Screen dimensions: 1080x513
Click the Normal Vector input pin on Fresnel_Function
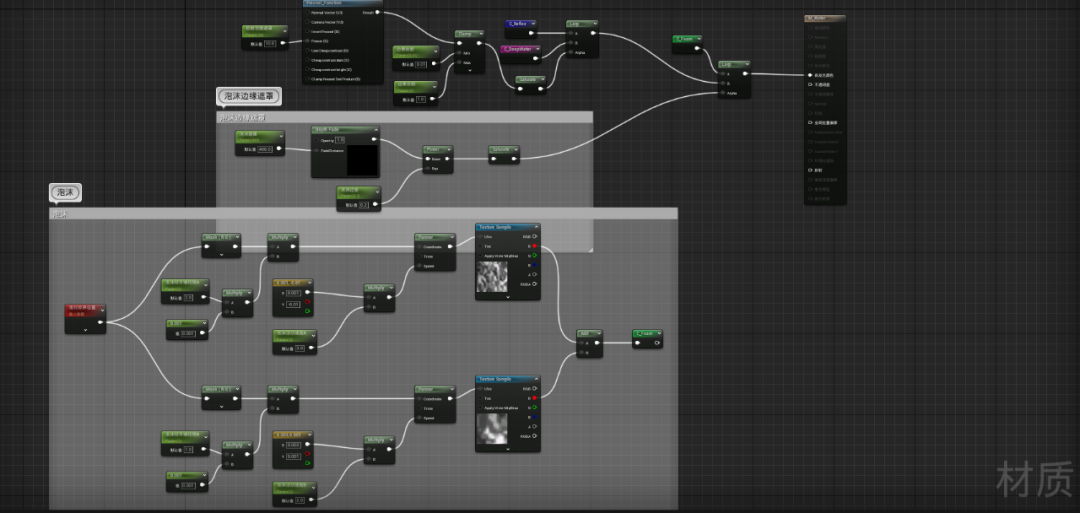308,12
